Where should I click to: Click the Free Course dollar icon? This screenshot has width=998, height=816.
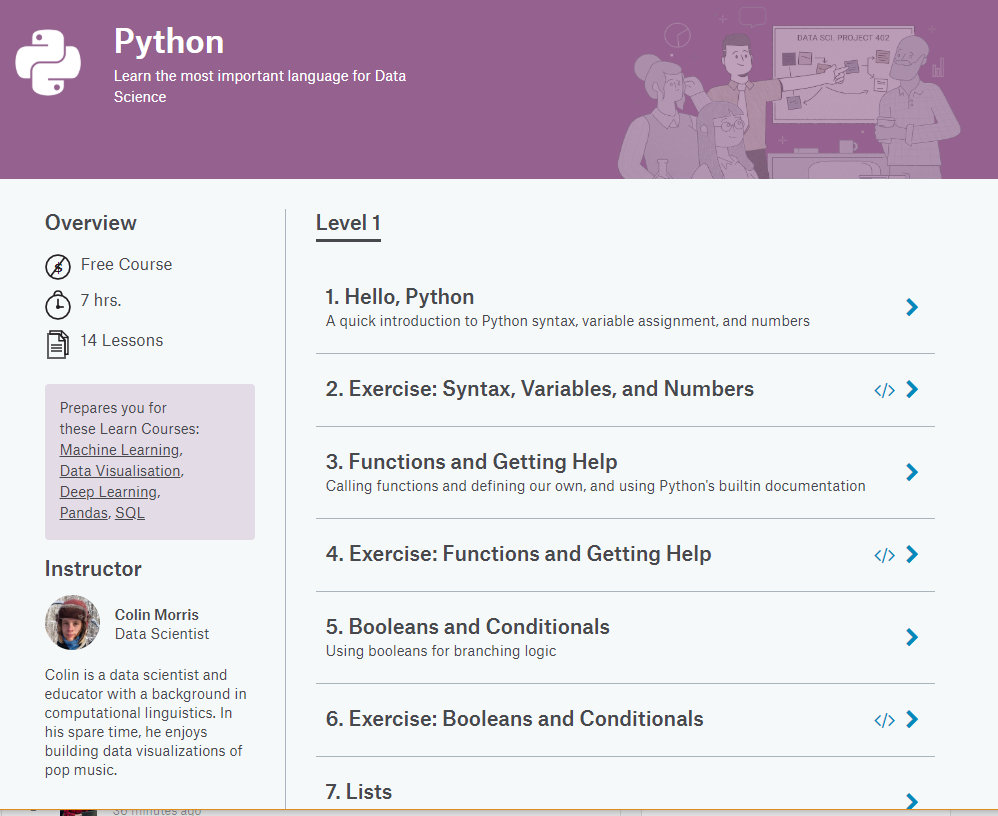(x=58, y=266)
